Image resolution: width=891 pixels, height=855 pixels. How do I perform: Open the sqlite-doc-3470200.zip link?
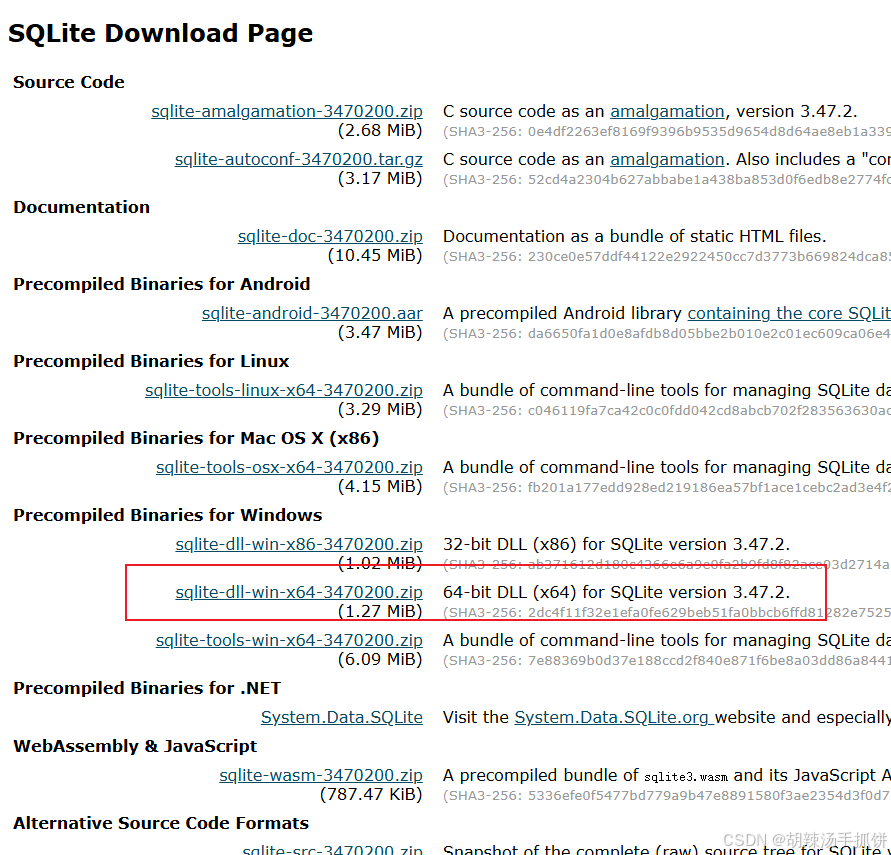click(330, 236)
